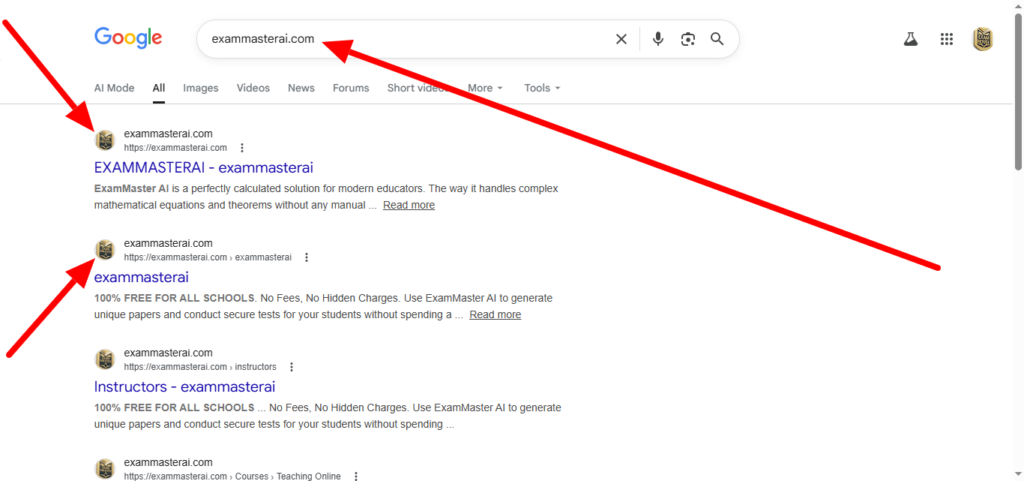The image size is (1024, 481).
Task: Start voice search with microphone icon
Action: point(658,39)
